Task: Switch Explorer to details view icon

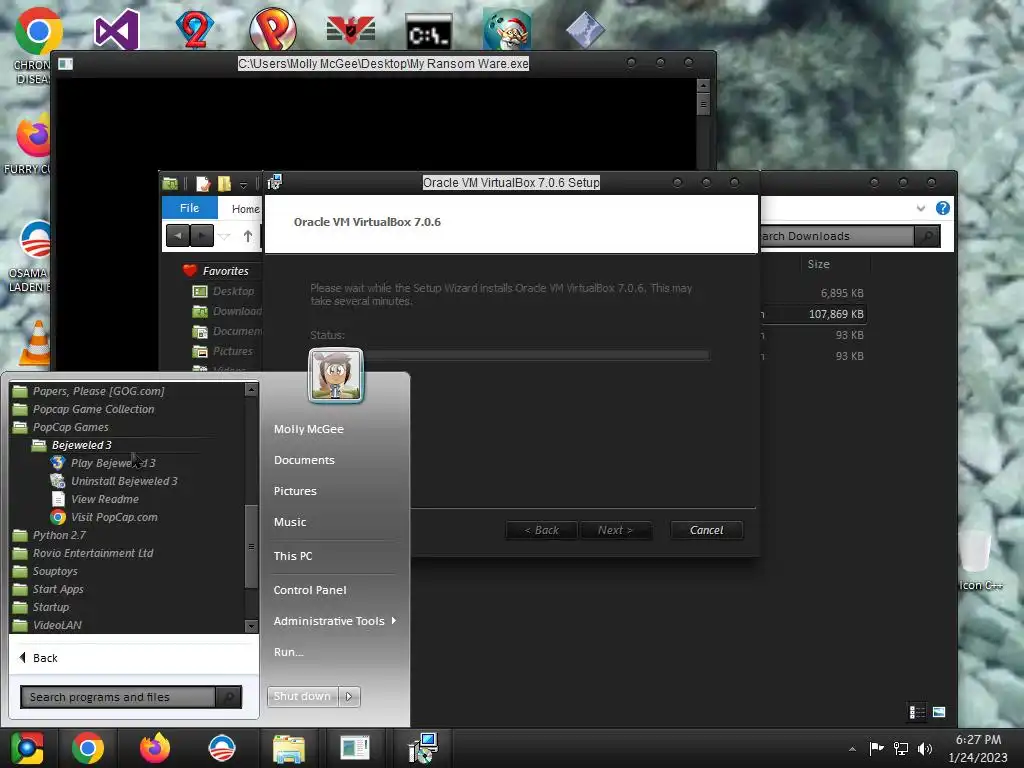Action: [x=917, y=712]
